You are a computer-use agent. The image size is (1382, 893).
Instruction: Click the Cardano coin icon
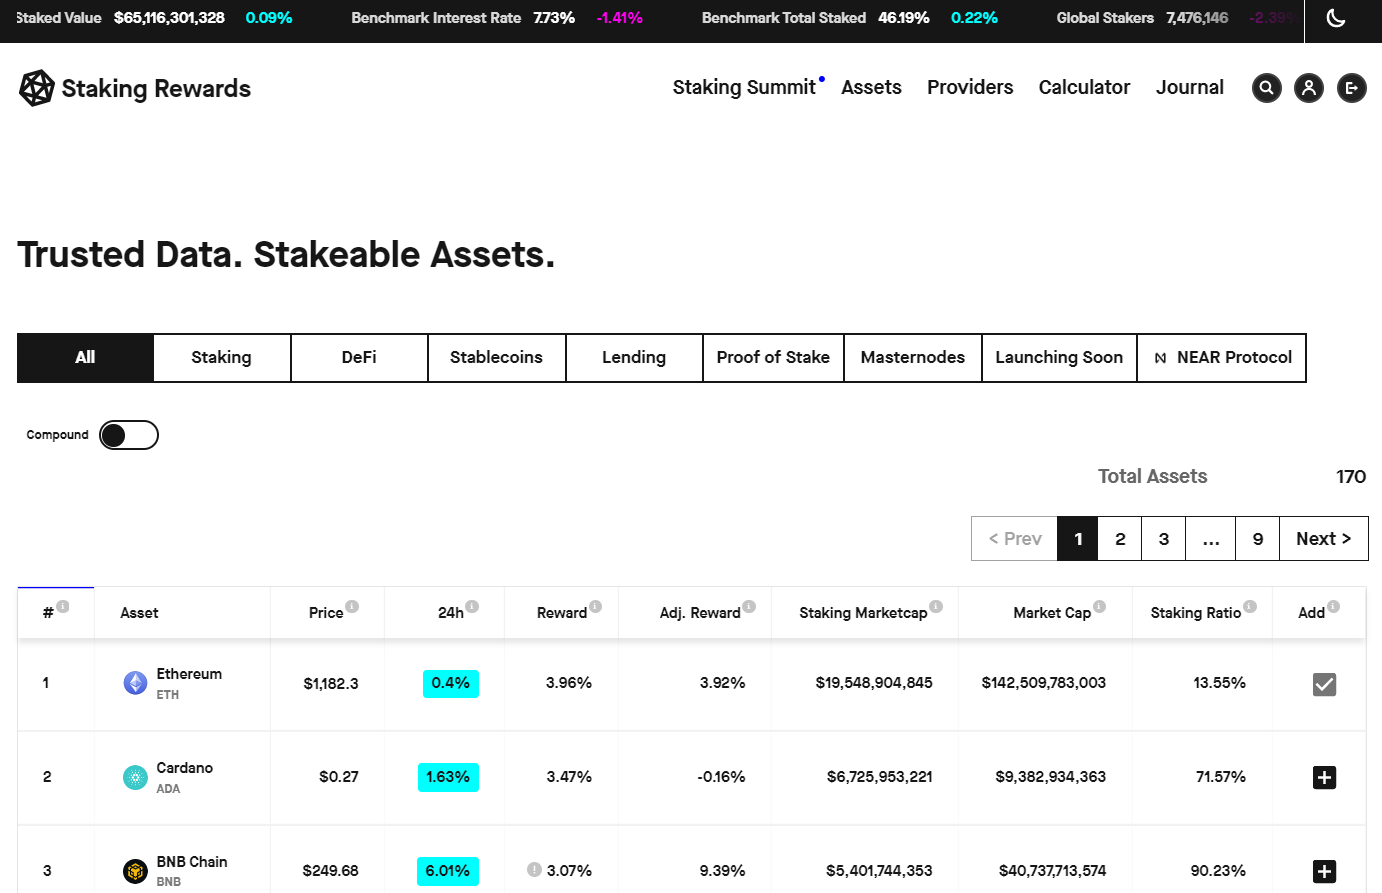point(135,777)
